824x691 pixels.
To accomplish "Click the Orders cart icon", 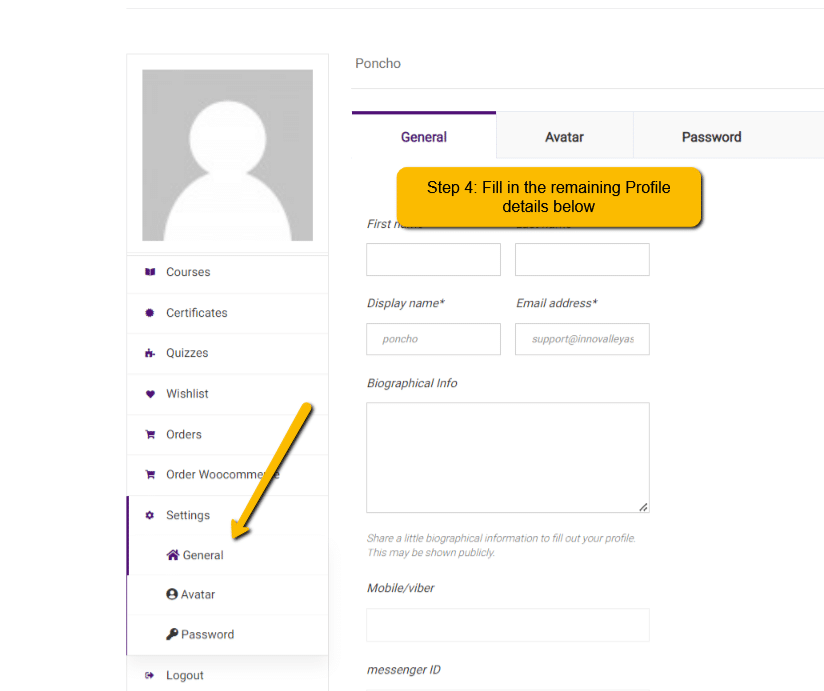I will [x=150, y=435].
